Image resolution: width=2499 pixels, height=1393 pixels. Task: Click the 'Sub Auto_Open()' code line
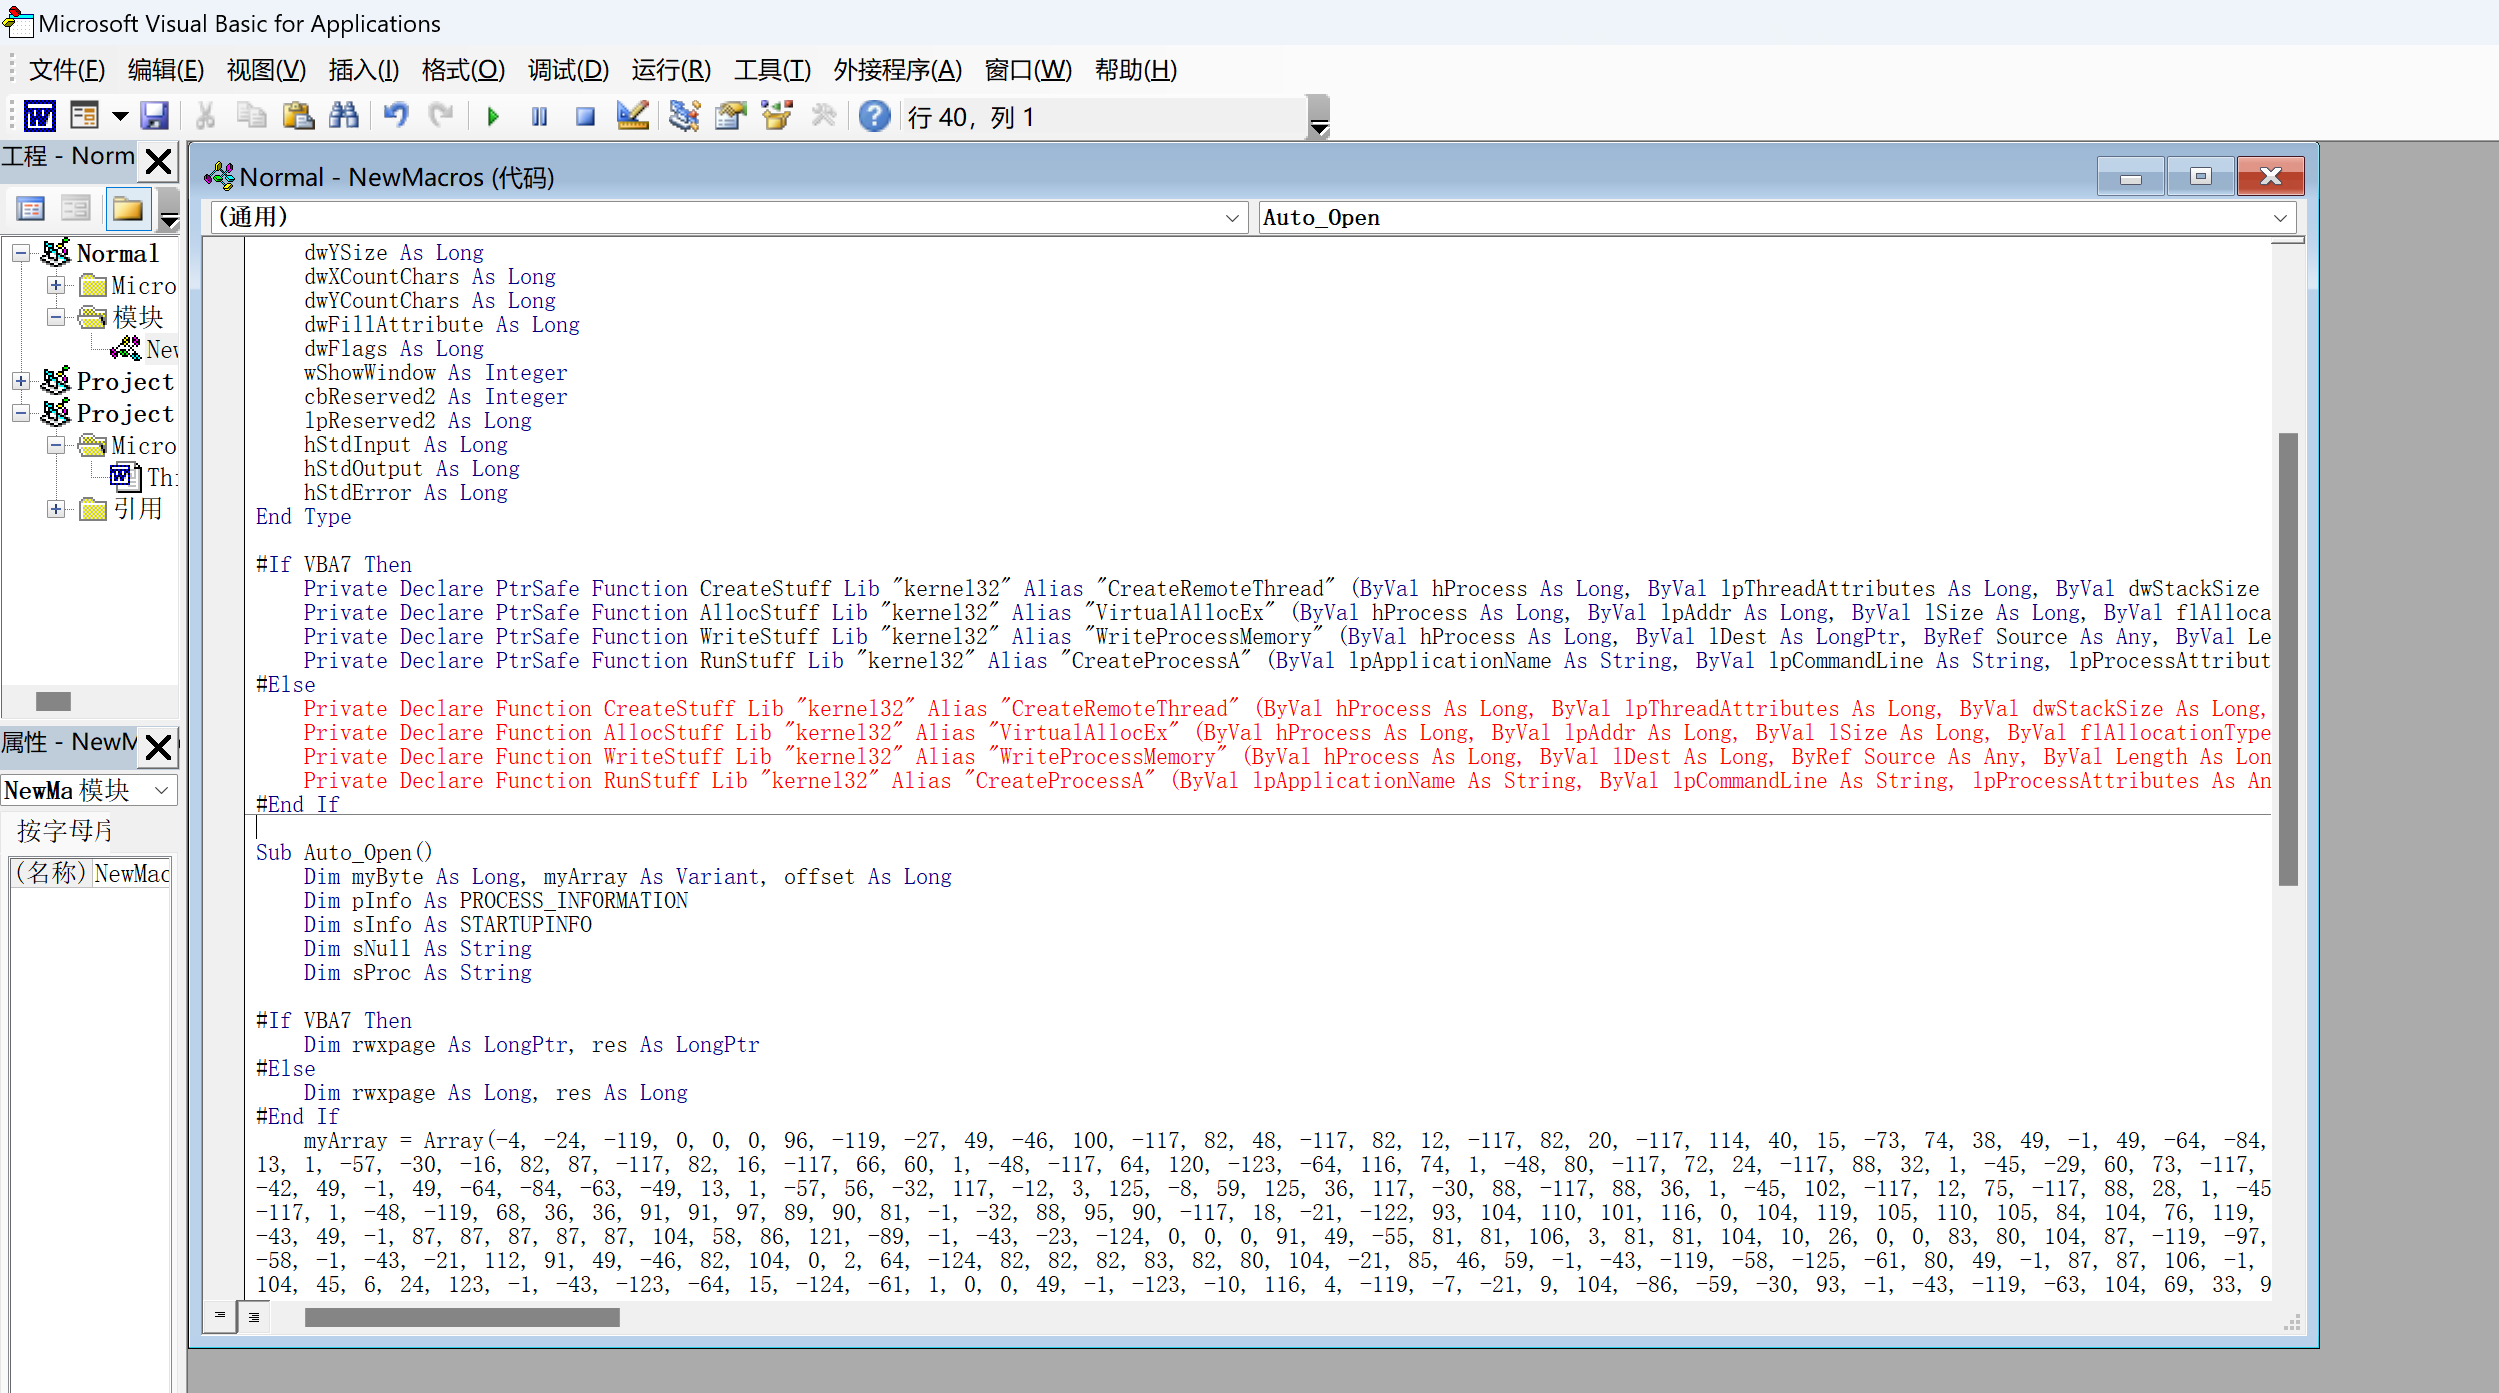point(344,853)
